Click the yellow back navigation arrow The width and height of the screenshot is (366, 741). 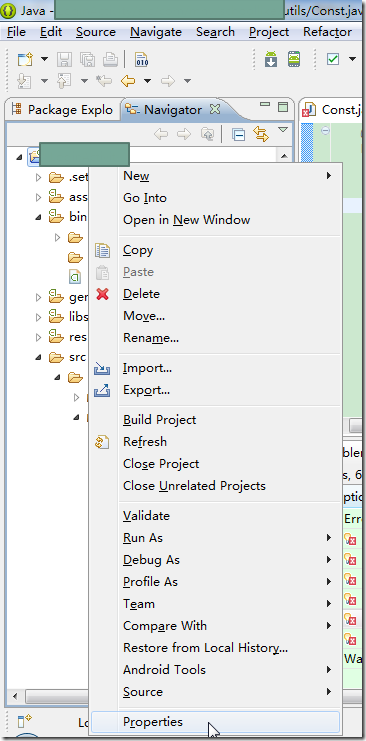(x=128, y=81)
